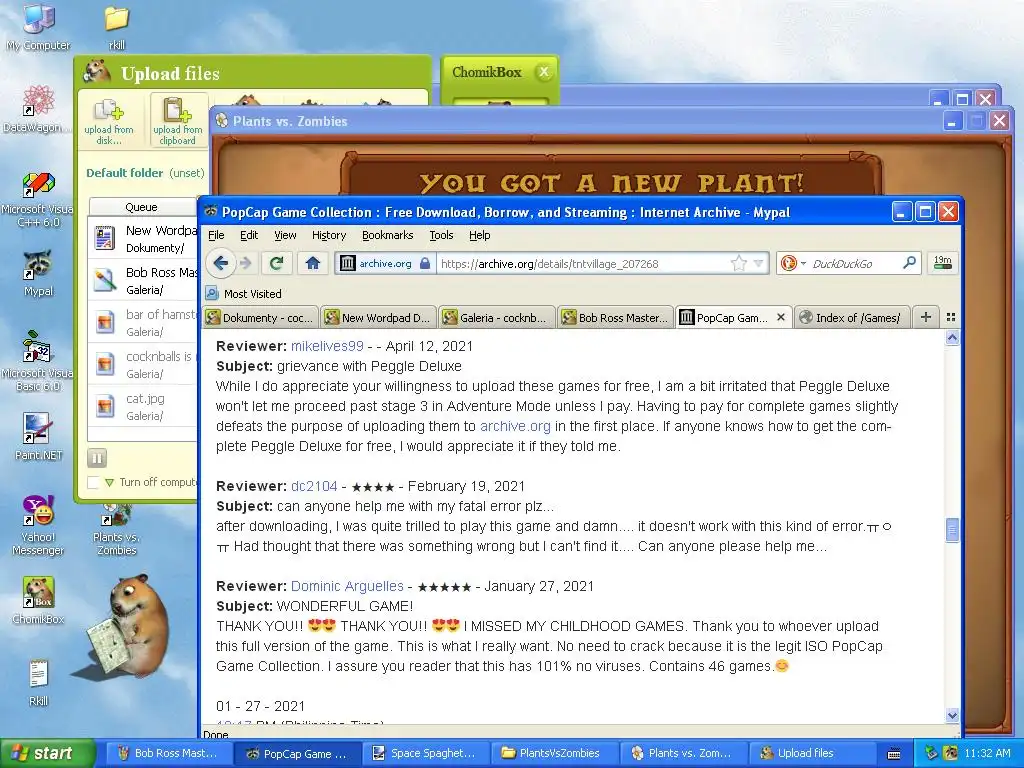
Task: Open Rkill text file on desktop
Action: [38, 682]
